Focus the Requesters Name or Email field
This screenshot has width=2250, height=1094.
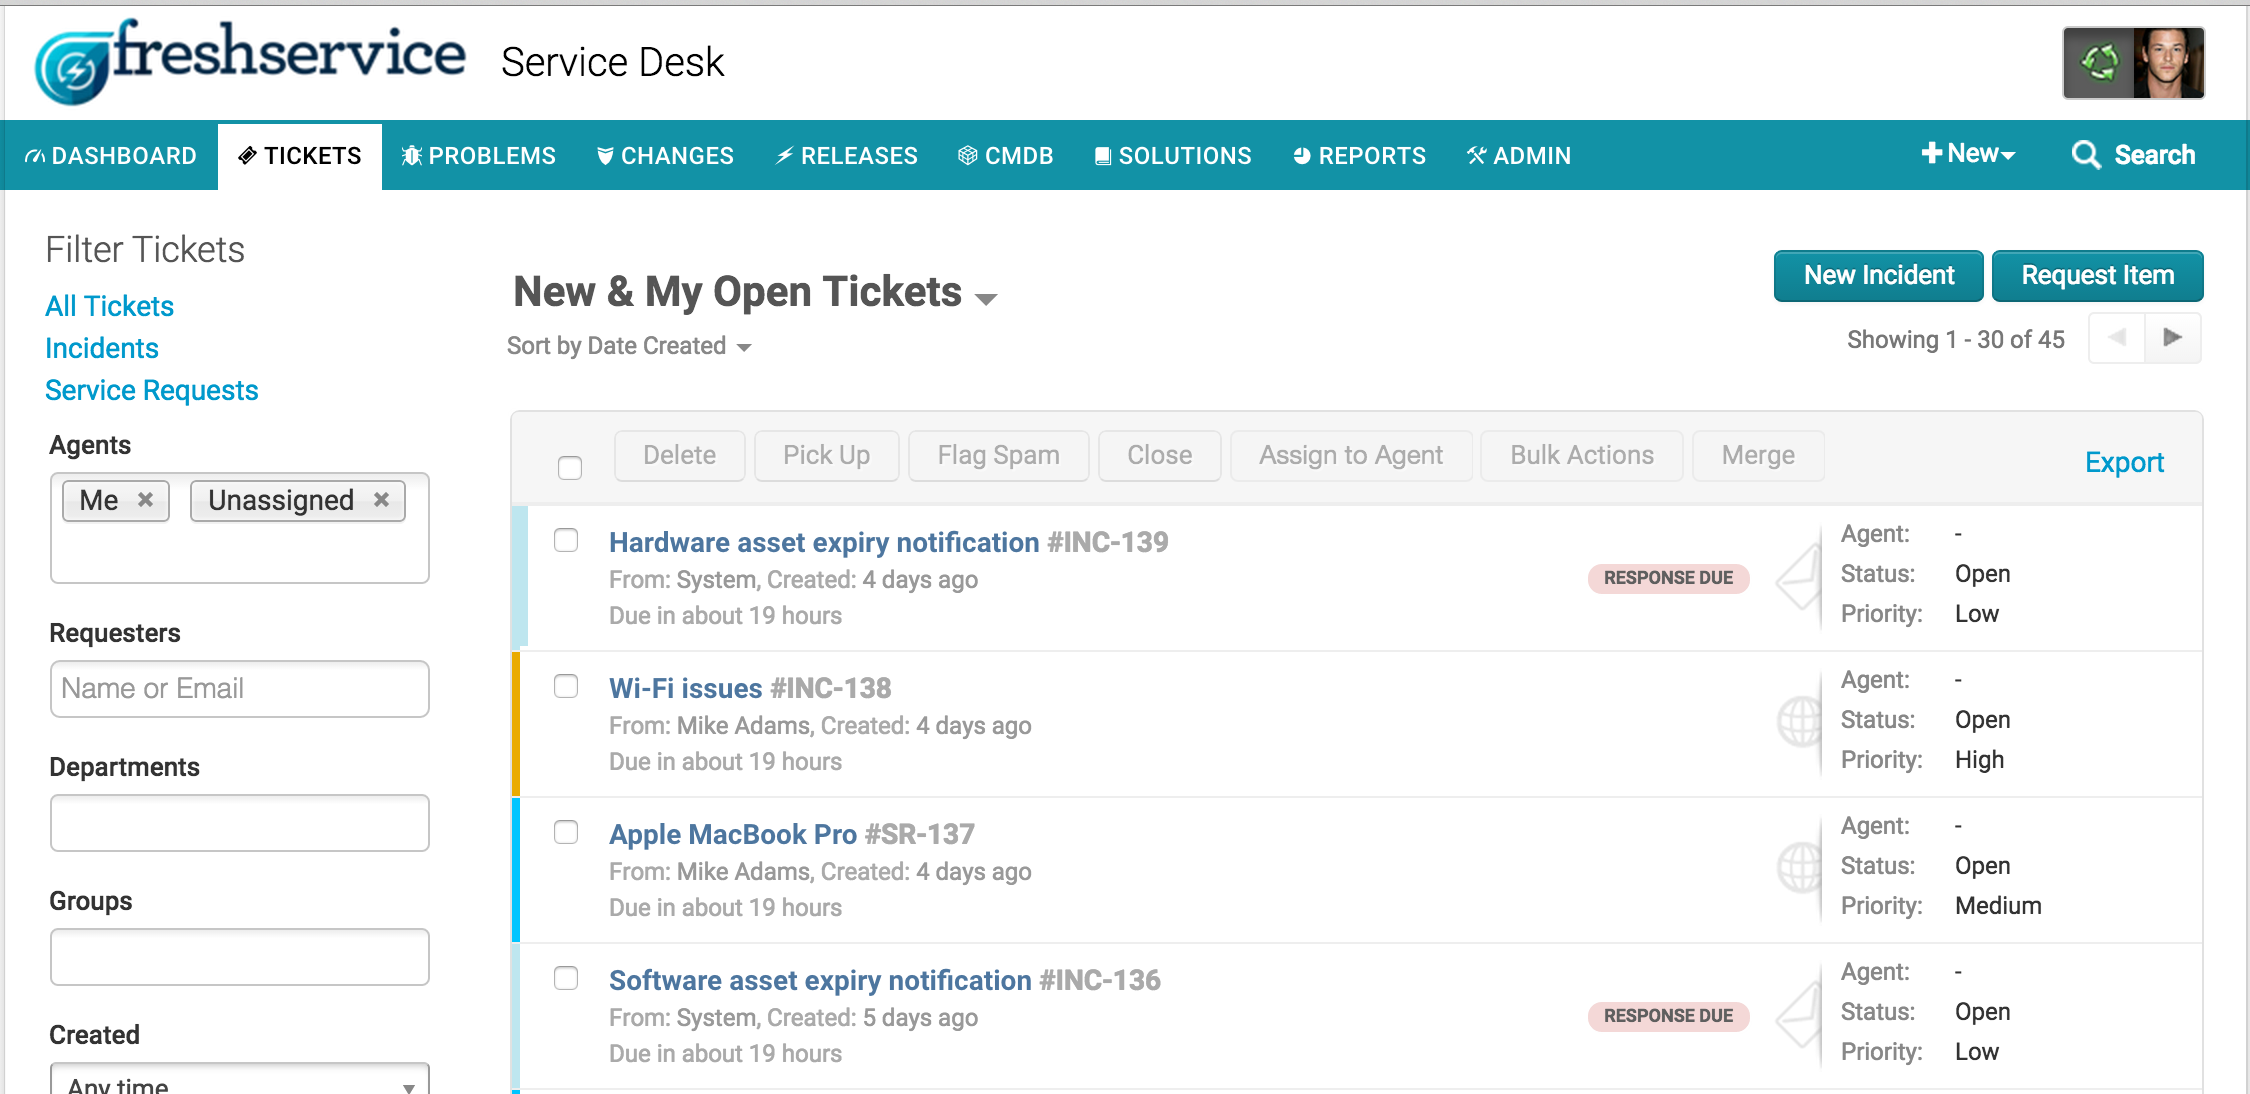[240, 689]
